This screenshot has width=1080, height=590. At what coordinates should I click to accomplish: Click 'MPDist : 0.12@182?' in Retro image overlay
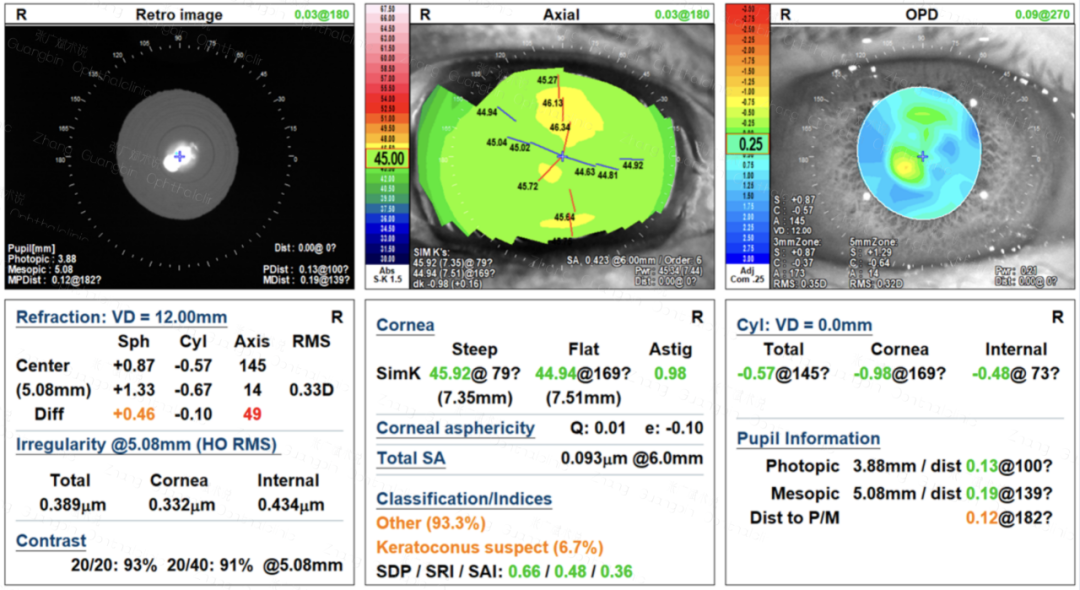[54, 280]
